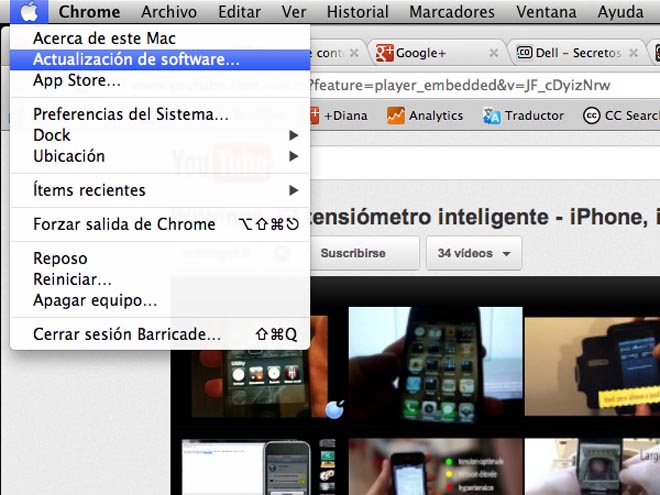660x495 pixels.
Task: Expand the Ítems recientes submenu
Action: coord(294,190)
